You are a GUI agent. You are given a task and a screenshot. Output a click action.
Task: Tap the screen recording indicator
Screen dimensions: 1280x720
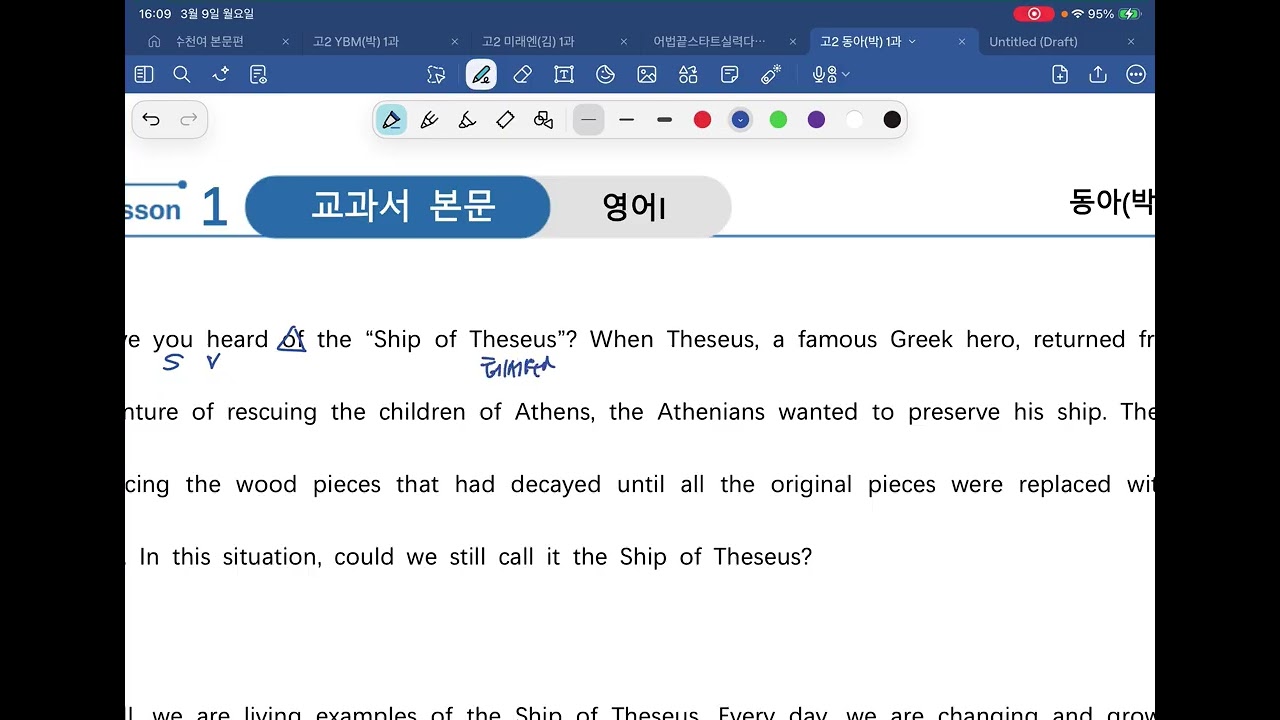tap(1034, 14)
